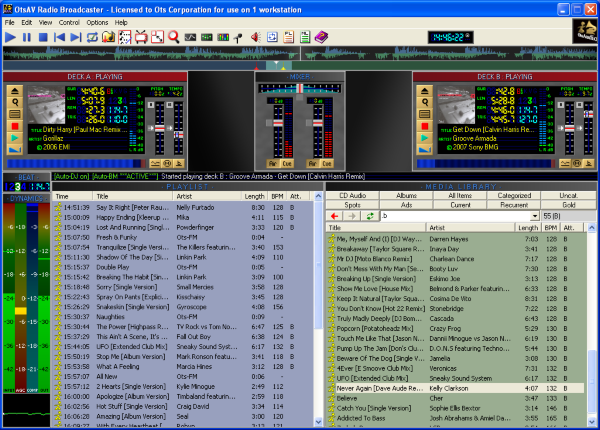Image resolution: width=600 pixels, height=430 pixels.
Task: Click the Stop button in toolbar
Action: (43, 37)
